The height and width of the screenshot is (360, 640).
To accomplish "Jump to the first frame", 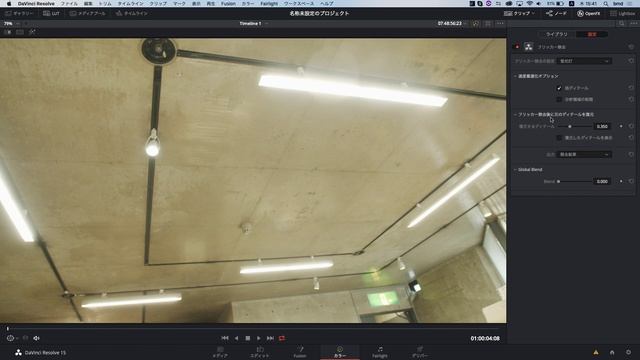I will click(x=225, y=338).
